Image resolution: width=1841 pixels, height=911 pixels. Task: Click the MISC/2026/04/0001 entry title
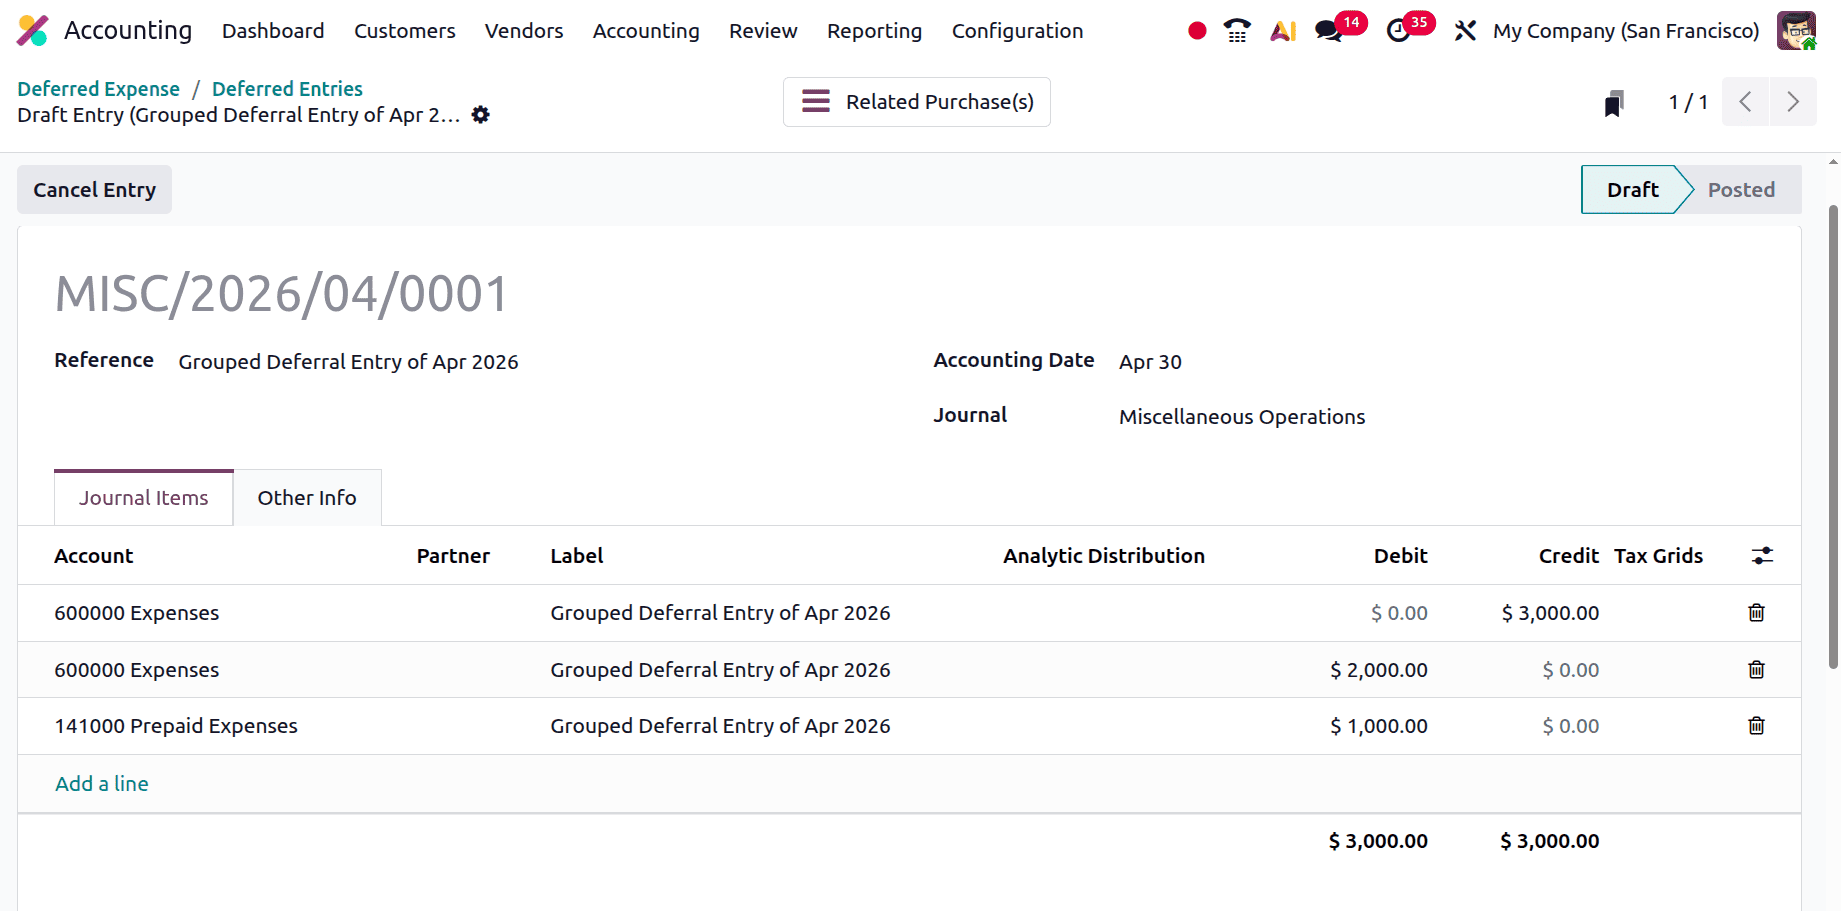(x=282, y=294)
